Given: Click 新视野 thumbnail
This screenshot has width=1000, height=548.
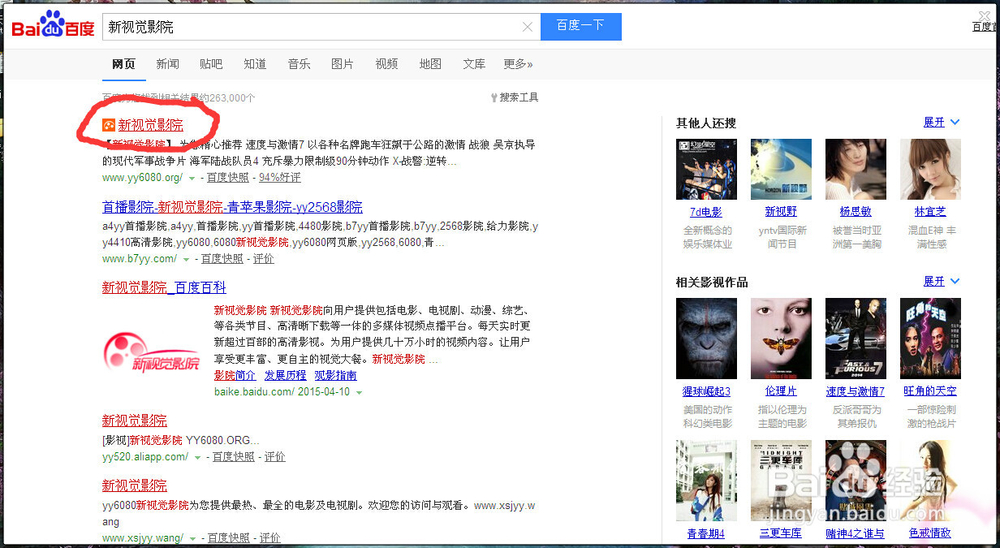Looking at the screenshot, I should pyautogui.click(x=781, y=169).
